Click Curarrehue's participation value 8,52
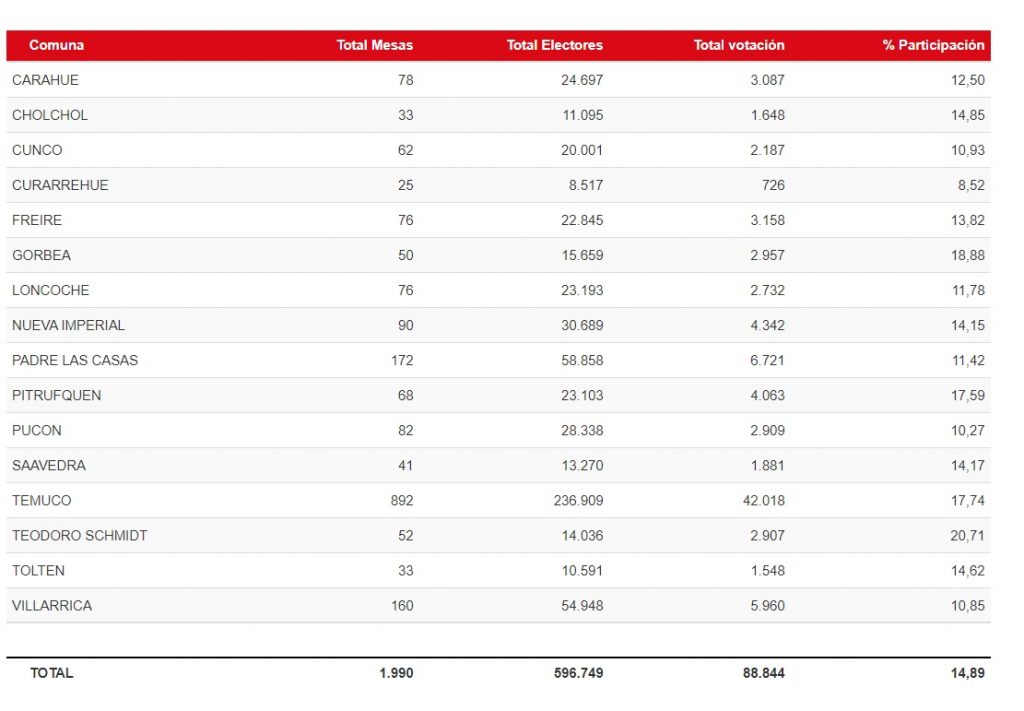The image size is (1024, 711). tap(971, 185)
